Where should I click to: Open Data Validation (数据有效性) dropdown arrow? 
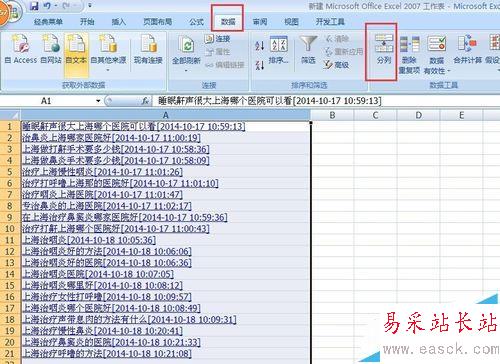coord(449,71)
